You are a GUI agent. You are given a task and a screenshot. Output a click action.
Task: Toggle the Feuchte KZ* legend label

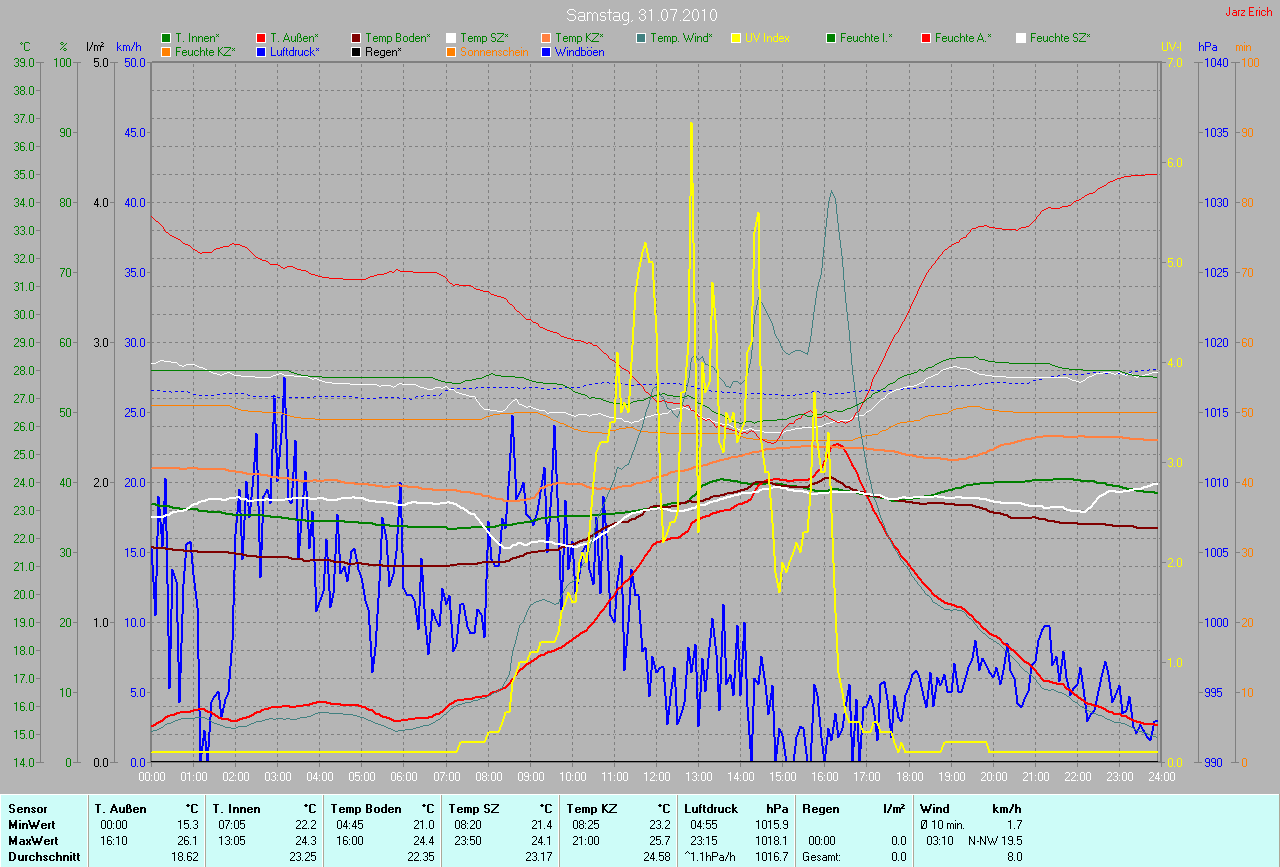point(205,51)
